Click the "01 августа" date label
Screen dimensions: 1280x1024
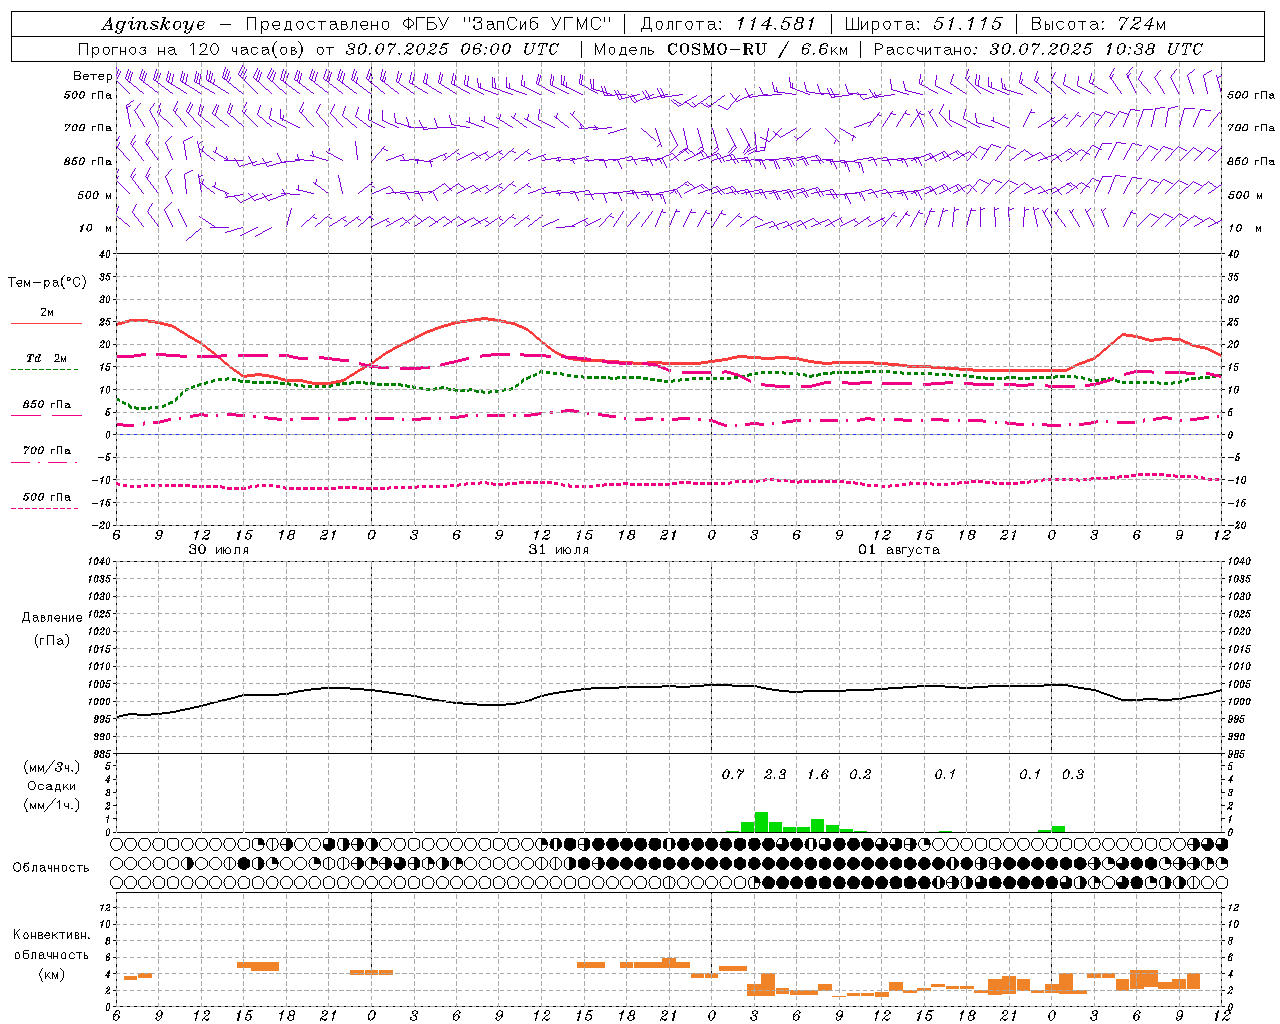pyautogui.click(x=899, y=550)
